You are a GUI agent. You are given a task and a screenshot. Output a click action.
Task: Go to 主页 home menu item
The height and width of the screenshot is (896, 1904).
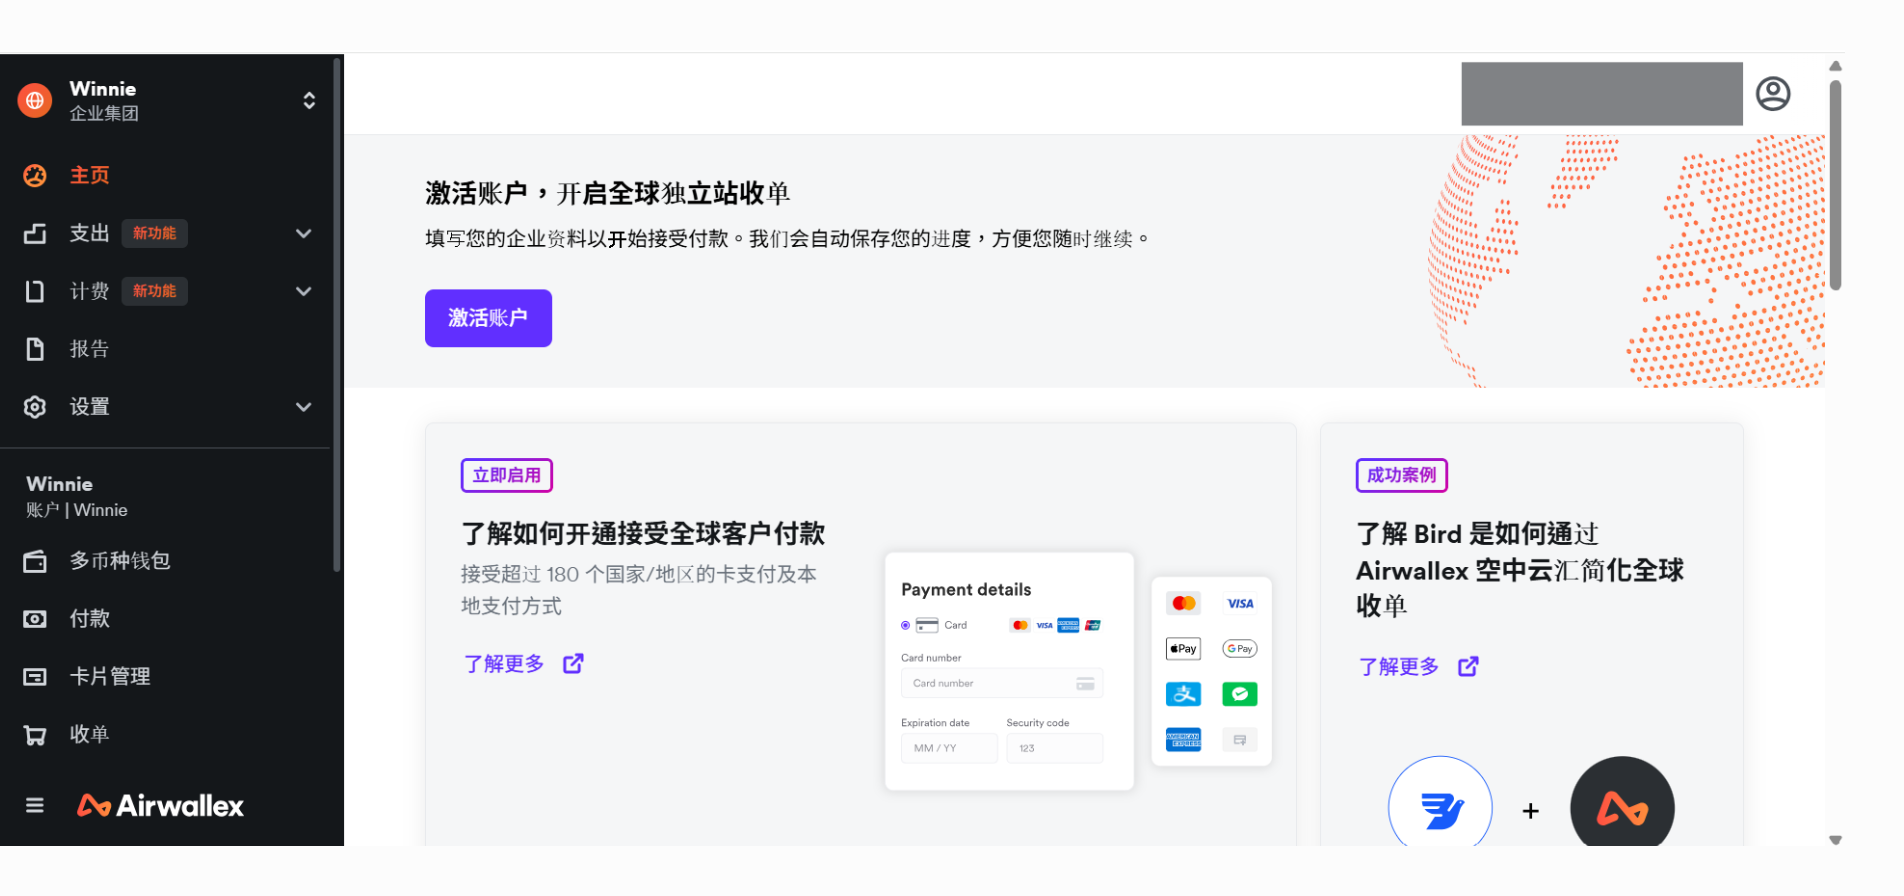(89, 176)
